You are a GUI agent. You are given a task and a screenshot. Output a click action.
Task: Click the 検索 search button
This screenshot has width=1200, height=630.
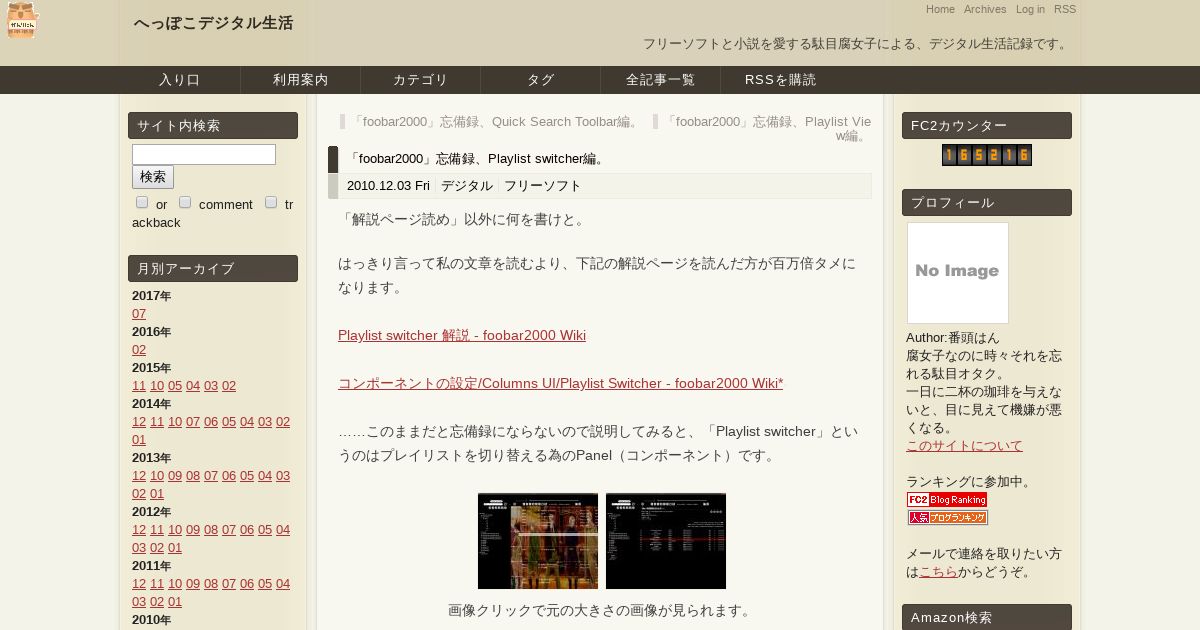point(153,177)
